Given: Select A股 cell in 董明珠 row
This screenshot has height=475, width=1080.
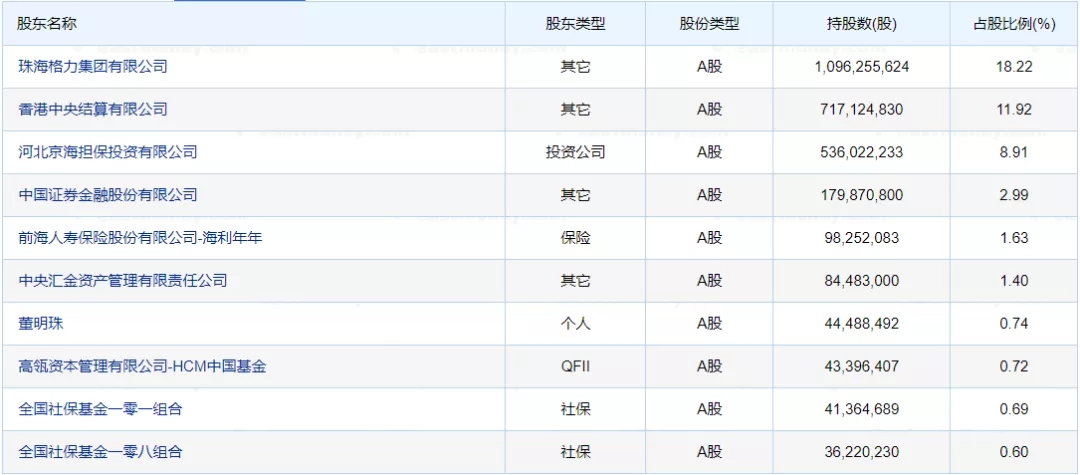Looking at the screenshot, I should 709,324.
